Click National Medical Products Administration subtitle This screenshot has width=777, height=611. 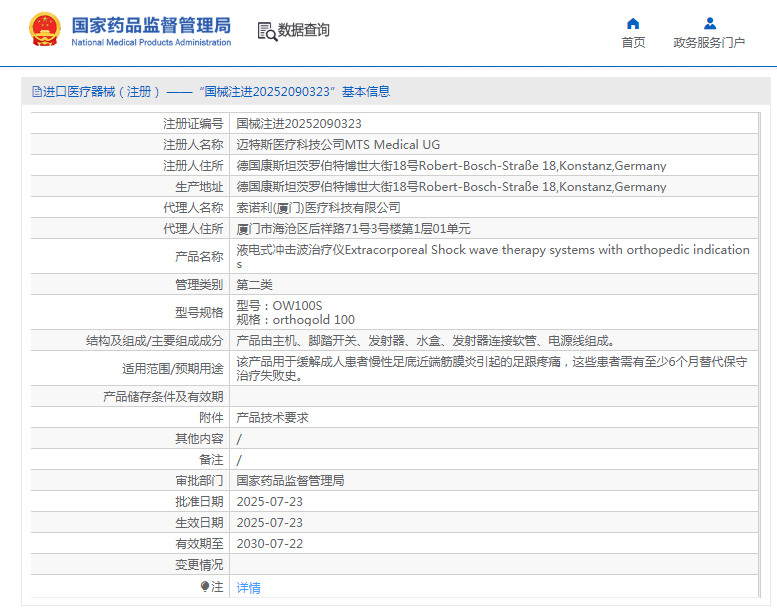tap(151, 43)
